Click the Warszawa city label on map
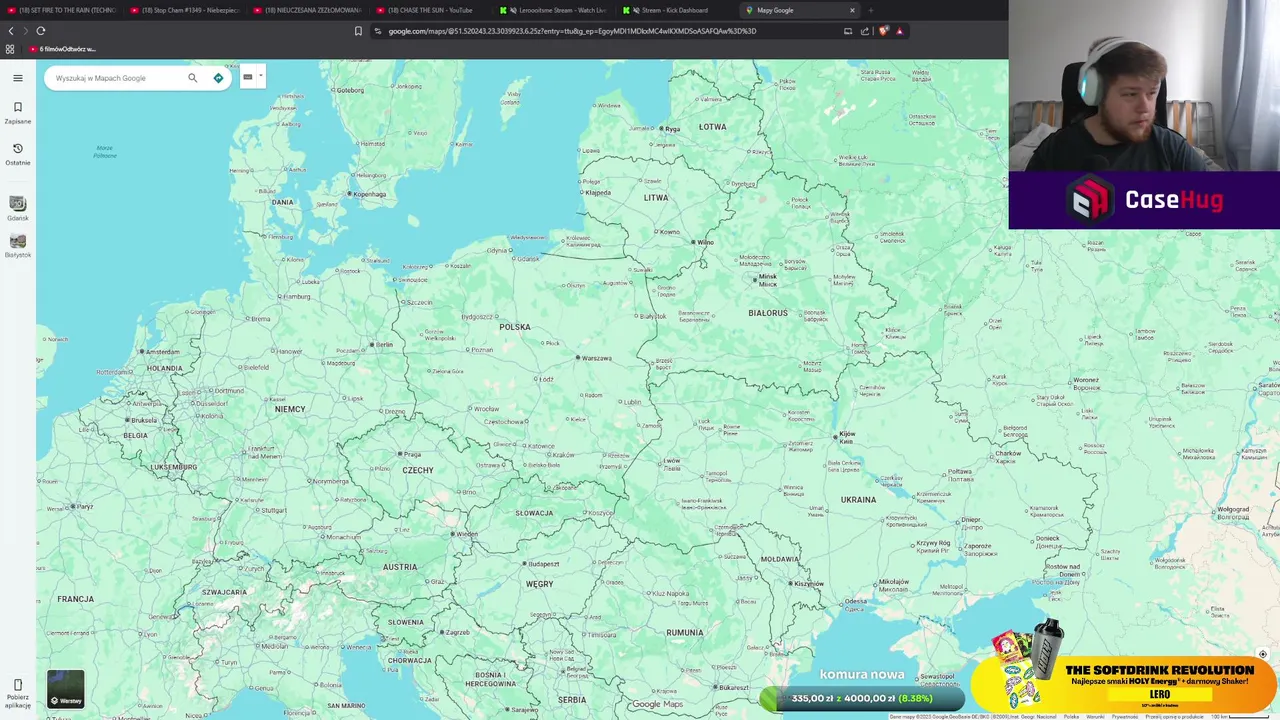This screenshot has width=1280, height=720. click(x=596, y=358)
